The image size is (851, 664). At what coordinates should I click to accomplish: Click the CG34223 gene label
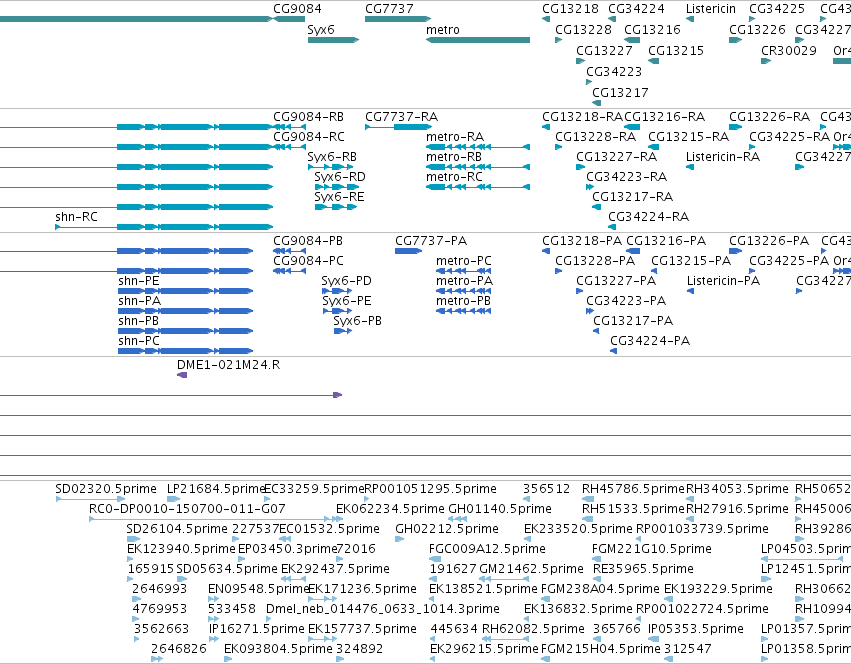(614, 71)
